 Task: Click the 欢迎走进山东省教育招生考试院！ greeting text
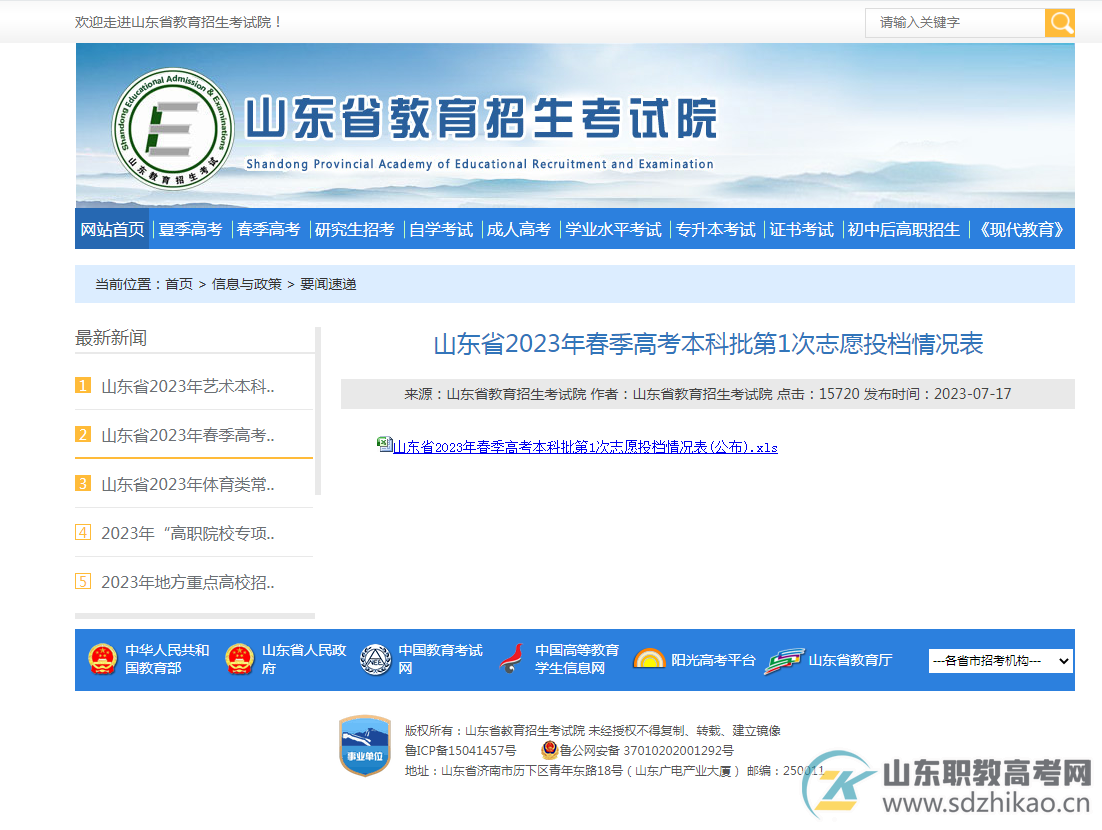(179, 22)
